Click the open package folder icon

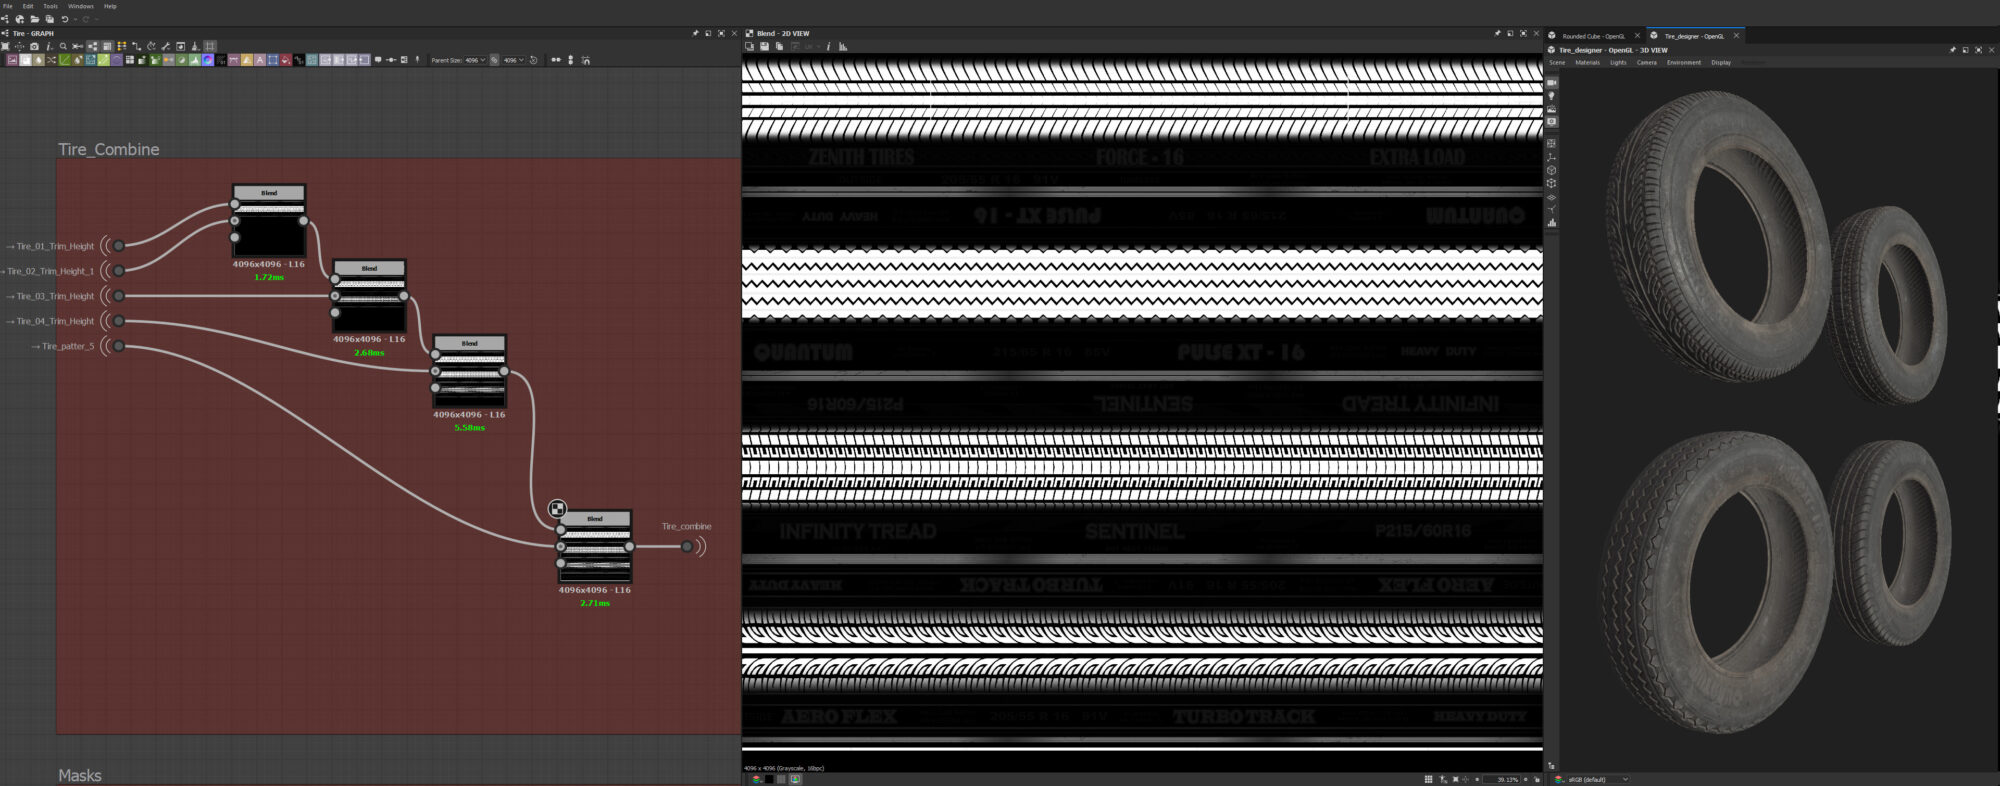click(x=35, y=19)
